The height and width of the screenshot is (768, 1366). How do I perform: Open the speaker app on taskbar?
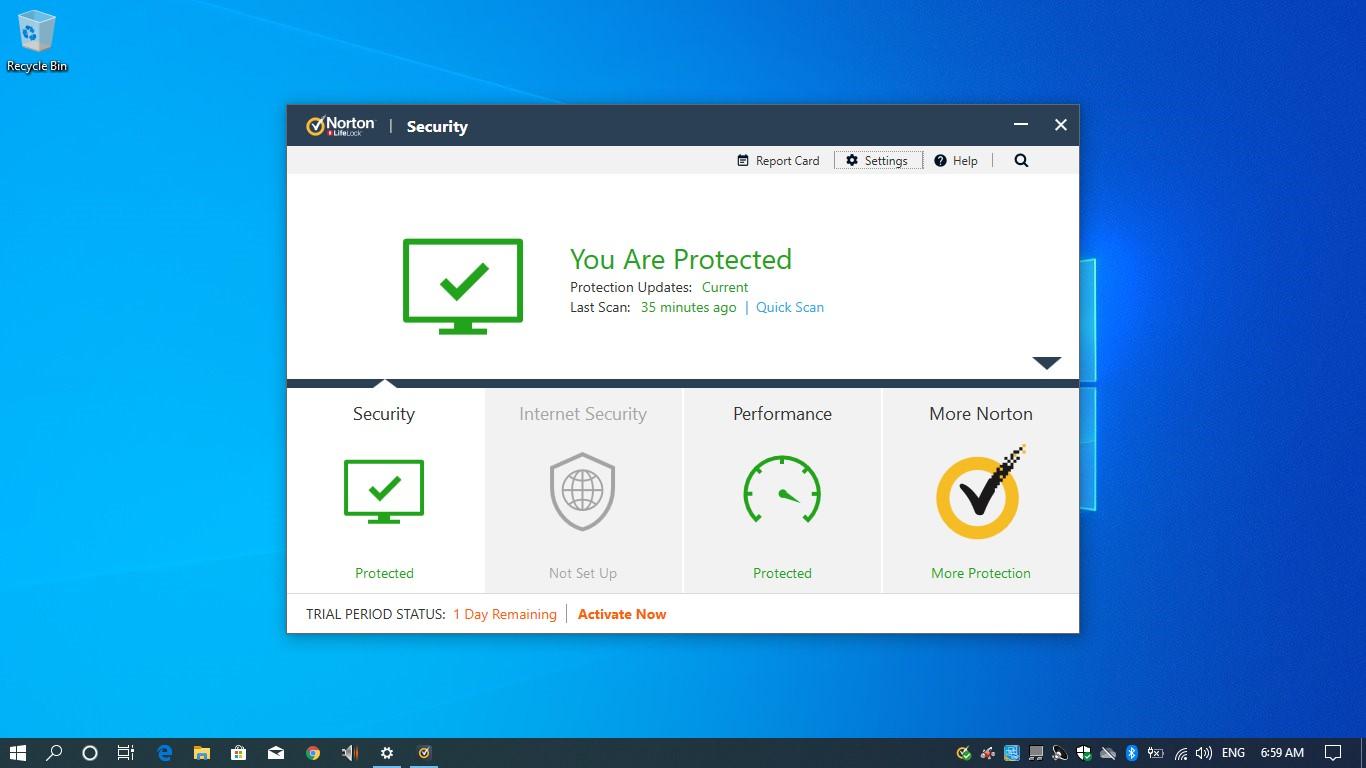(350, 753)
